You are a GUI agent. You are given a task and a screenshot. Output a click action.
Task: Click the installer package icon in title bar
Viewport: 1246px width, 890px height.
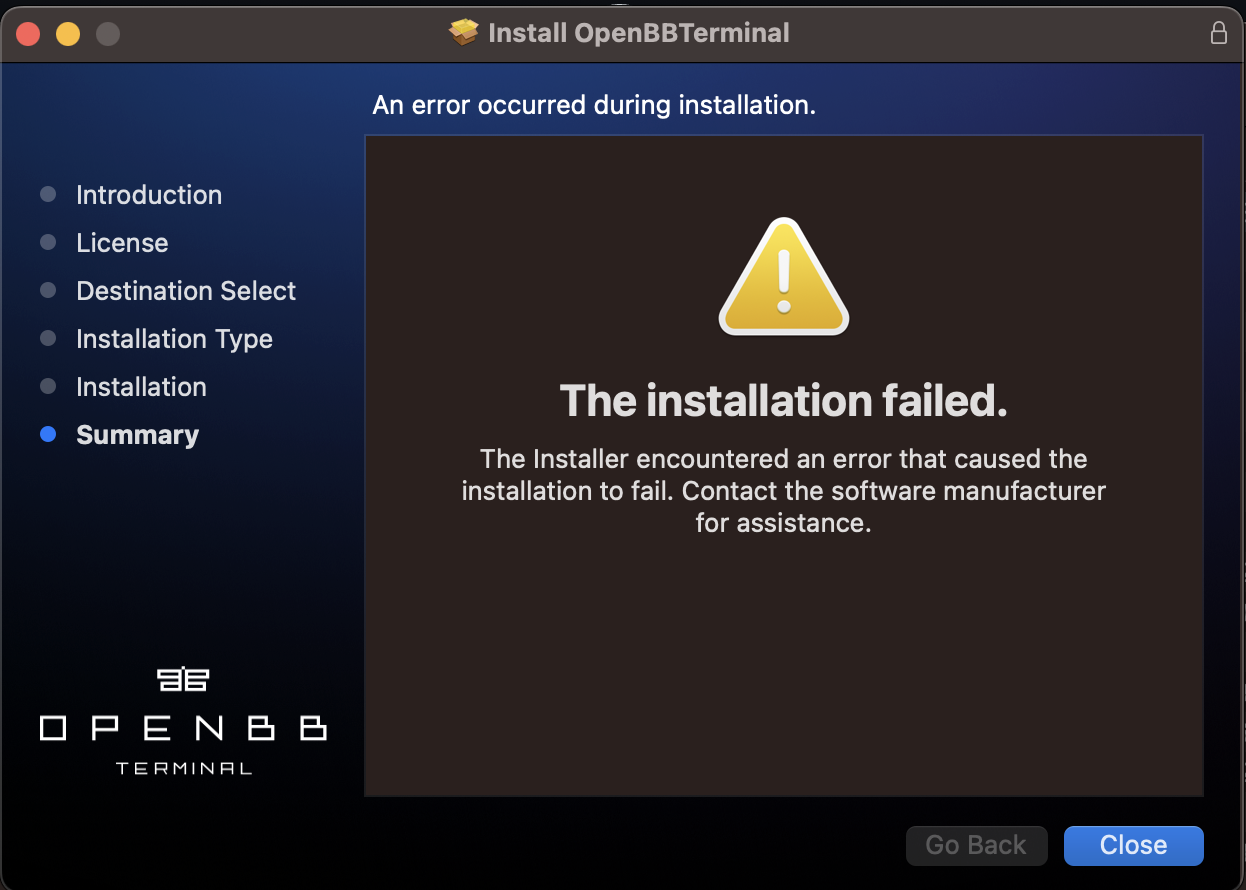tap(463, 32)
